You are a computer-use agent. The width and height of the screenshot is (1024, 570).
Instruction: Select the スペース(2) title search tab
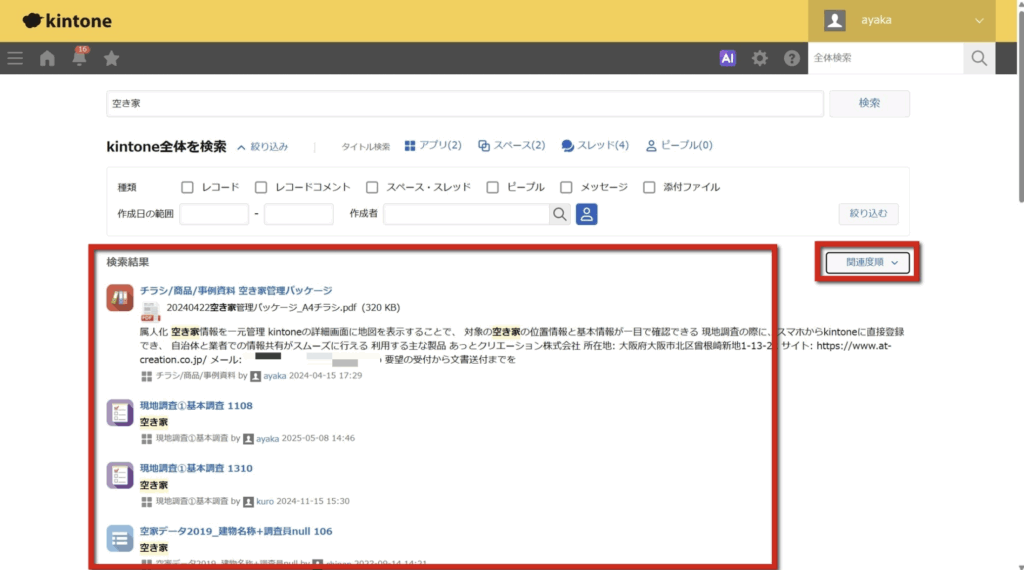point(511,145)
